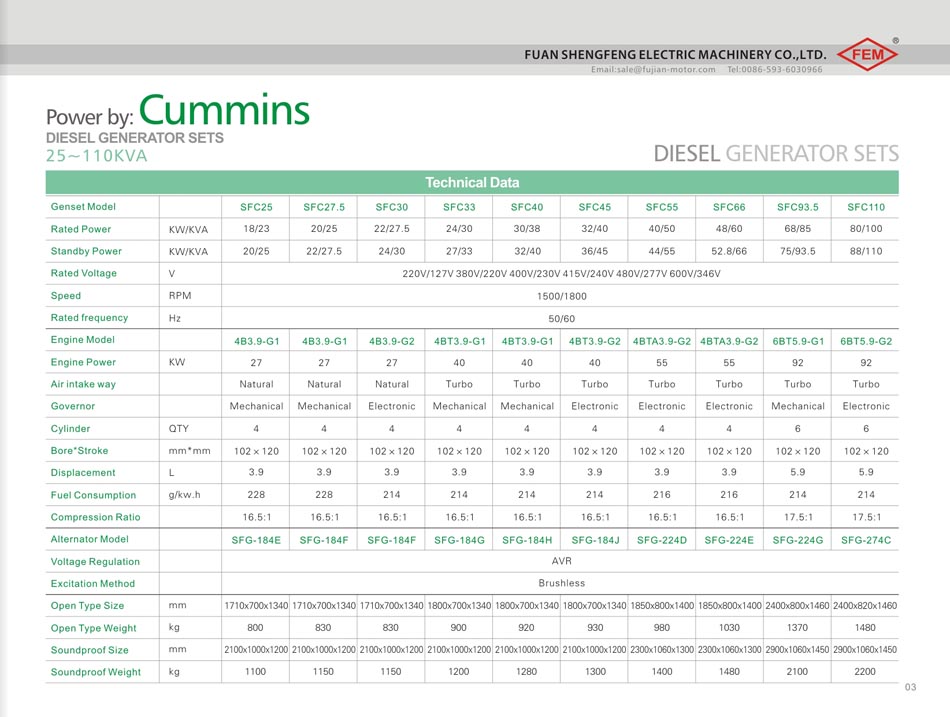Viewport: 950px width, 717px height.
Task: Click the Air intake way row label
Action: [x=83, y=384]
